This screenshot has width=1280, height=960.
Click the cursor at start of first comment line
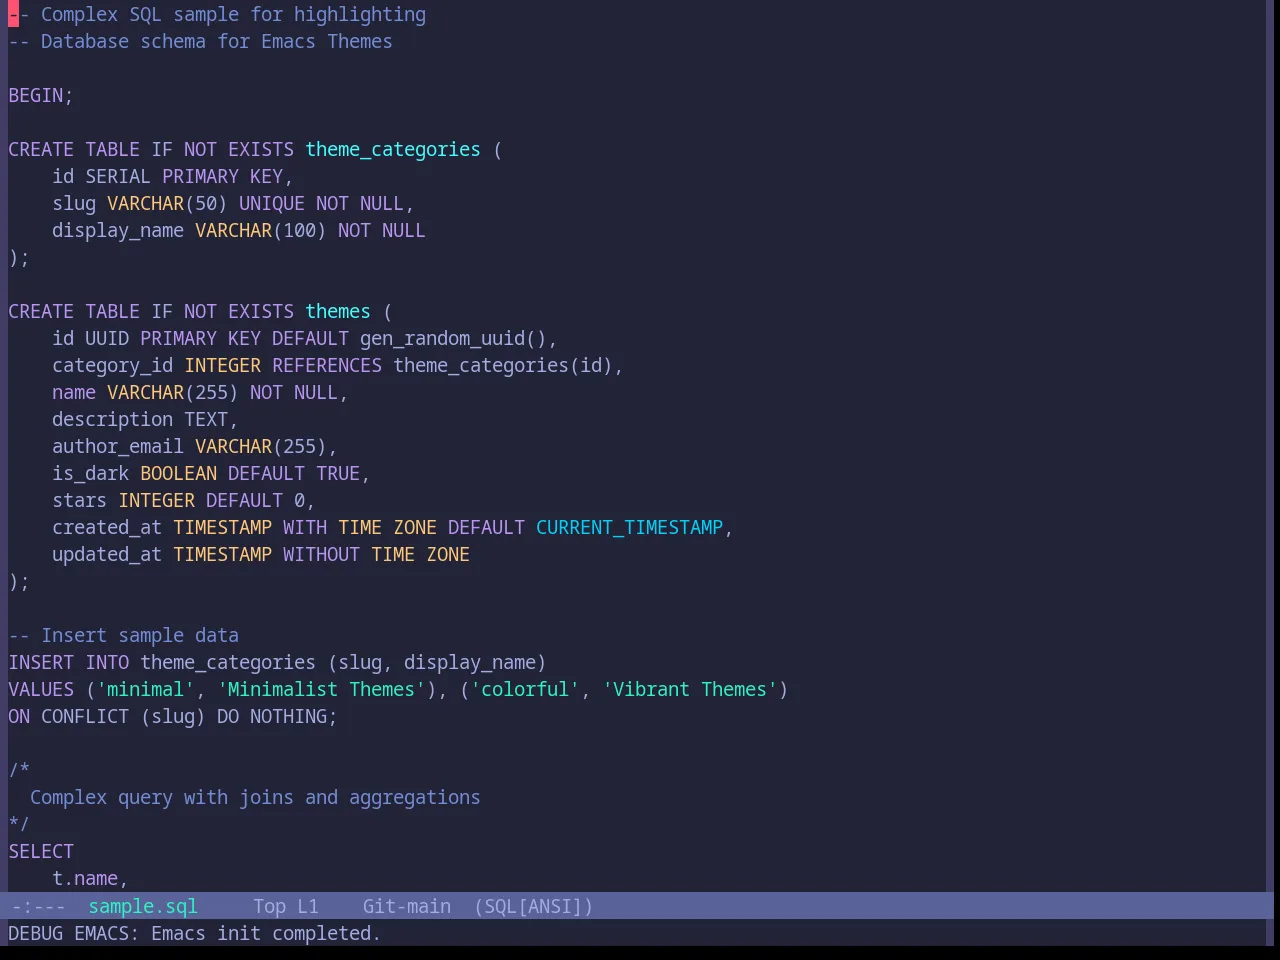(13, 14)
